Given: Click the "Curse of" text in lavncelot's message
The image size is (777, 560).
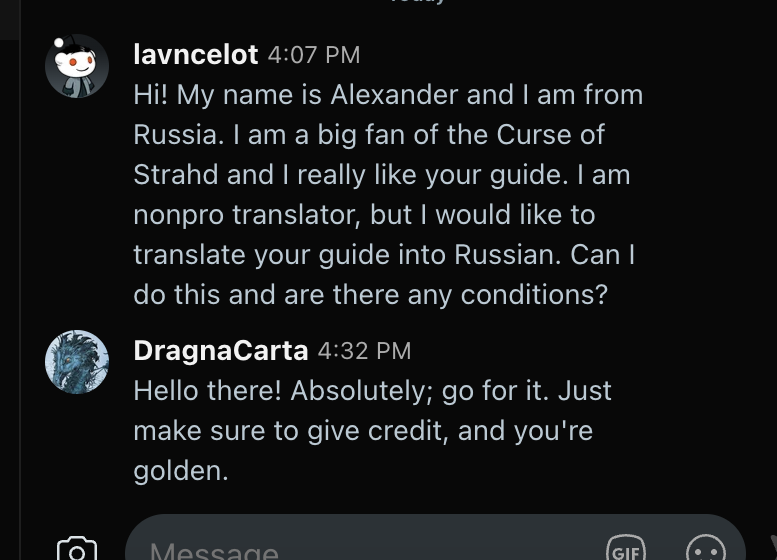Looking at the screenshot, I should [550, 134].
